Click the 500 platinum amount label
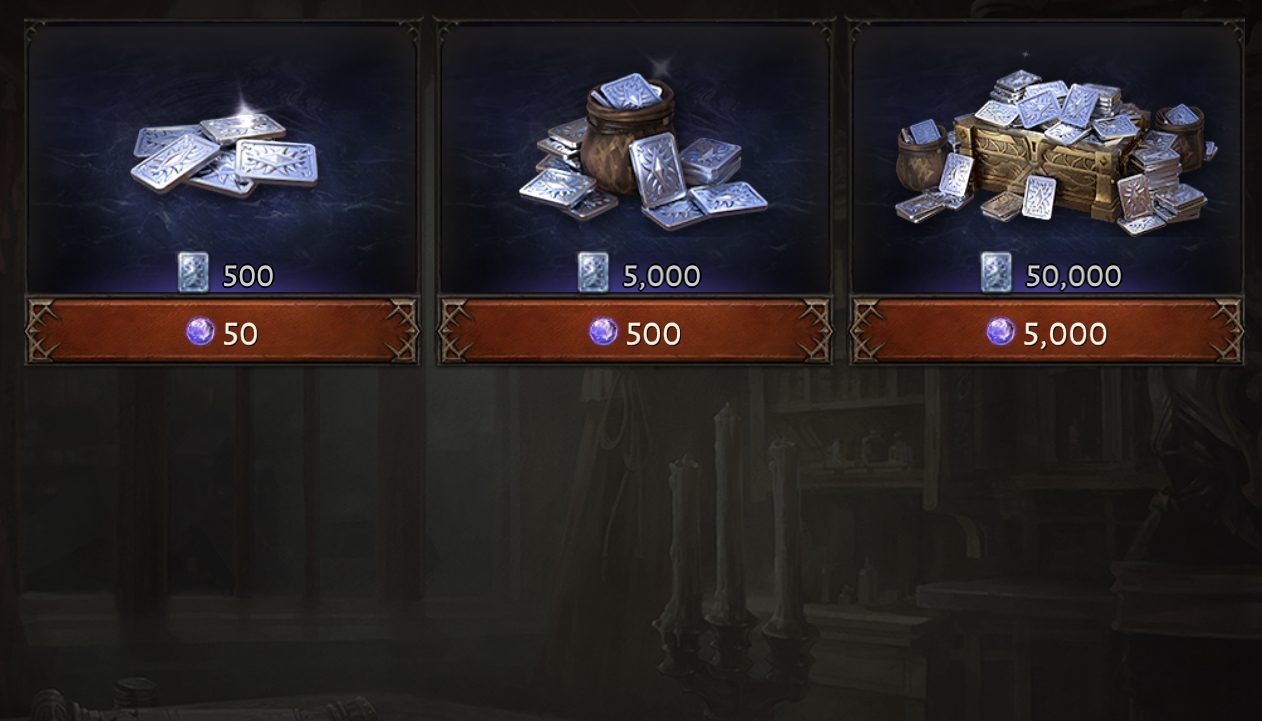The height and width of the screenshot is (721, 1262). [248, 276]
